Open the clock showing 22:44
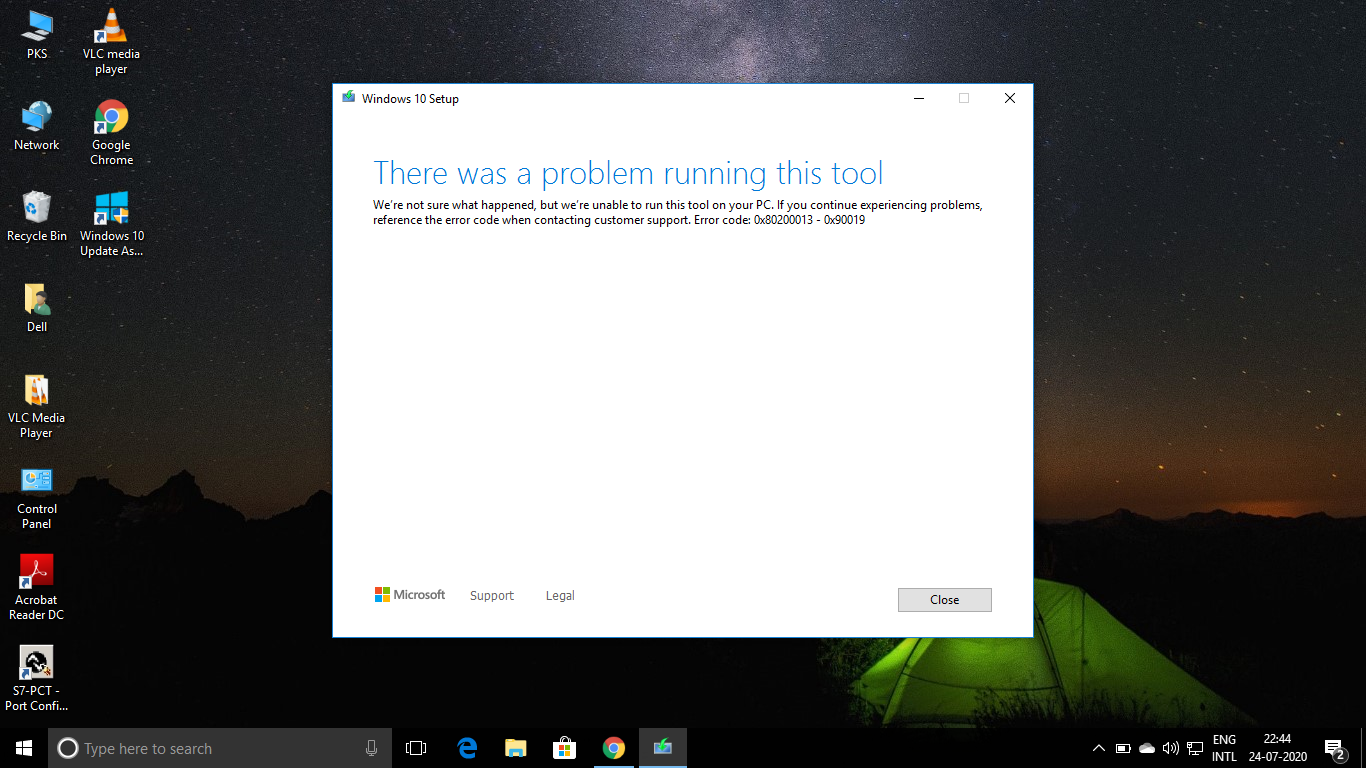Image resolution: width=1366 pixels, height=768 pixels. (1277, 748)
